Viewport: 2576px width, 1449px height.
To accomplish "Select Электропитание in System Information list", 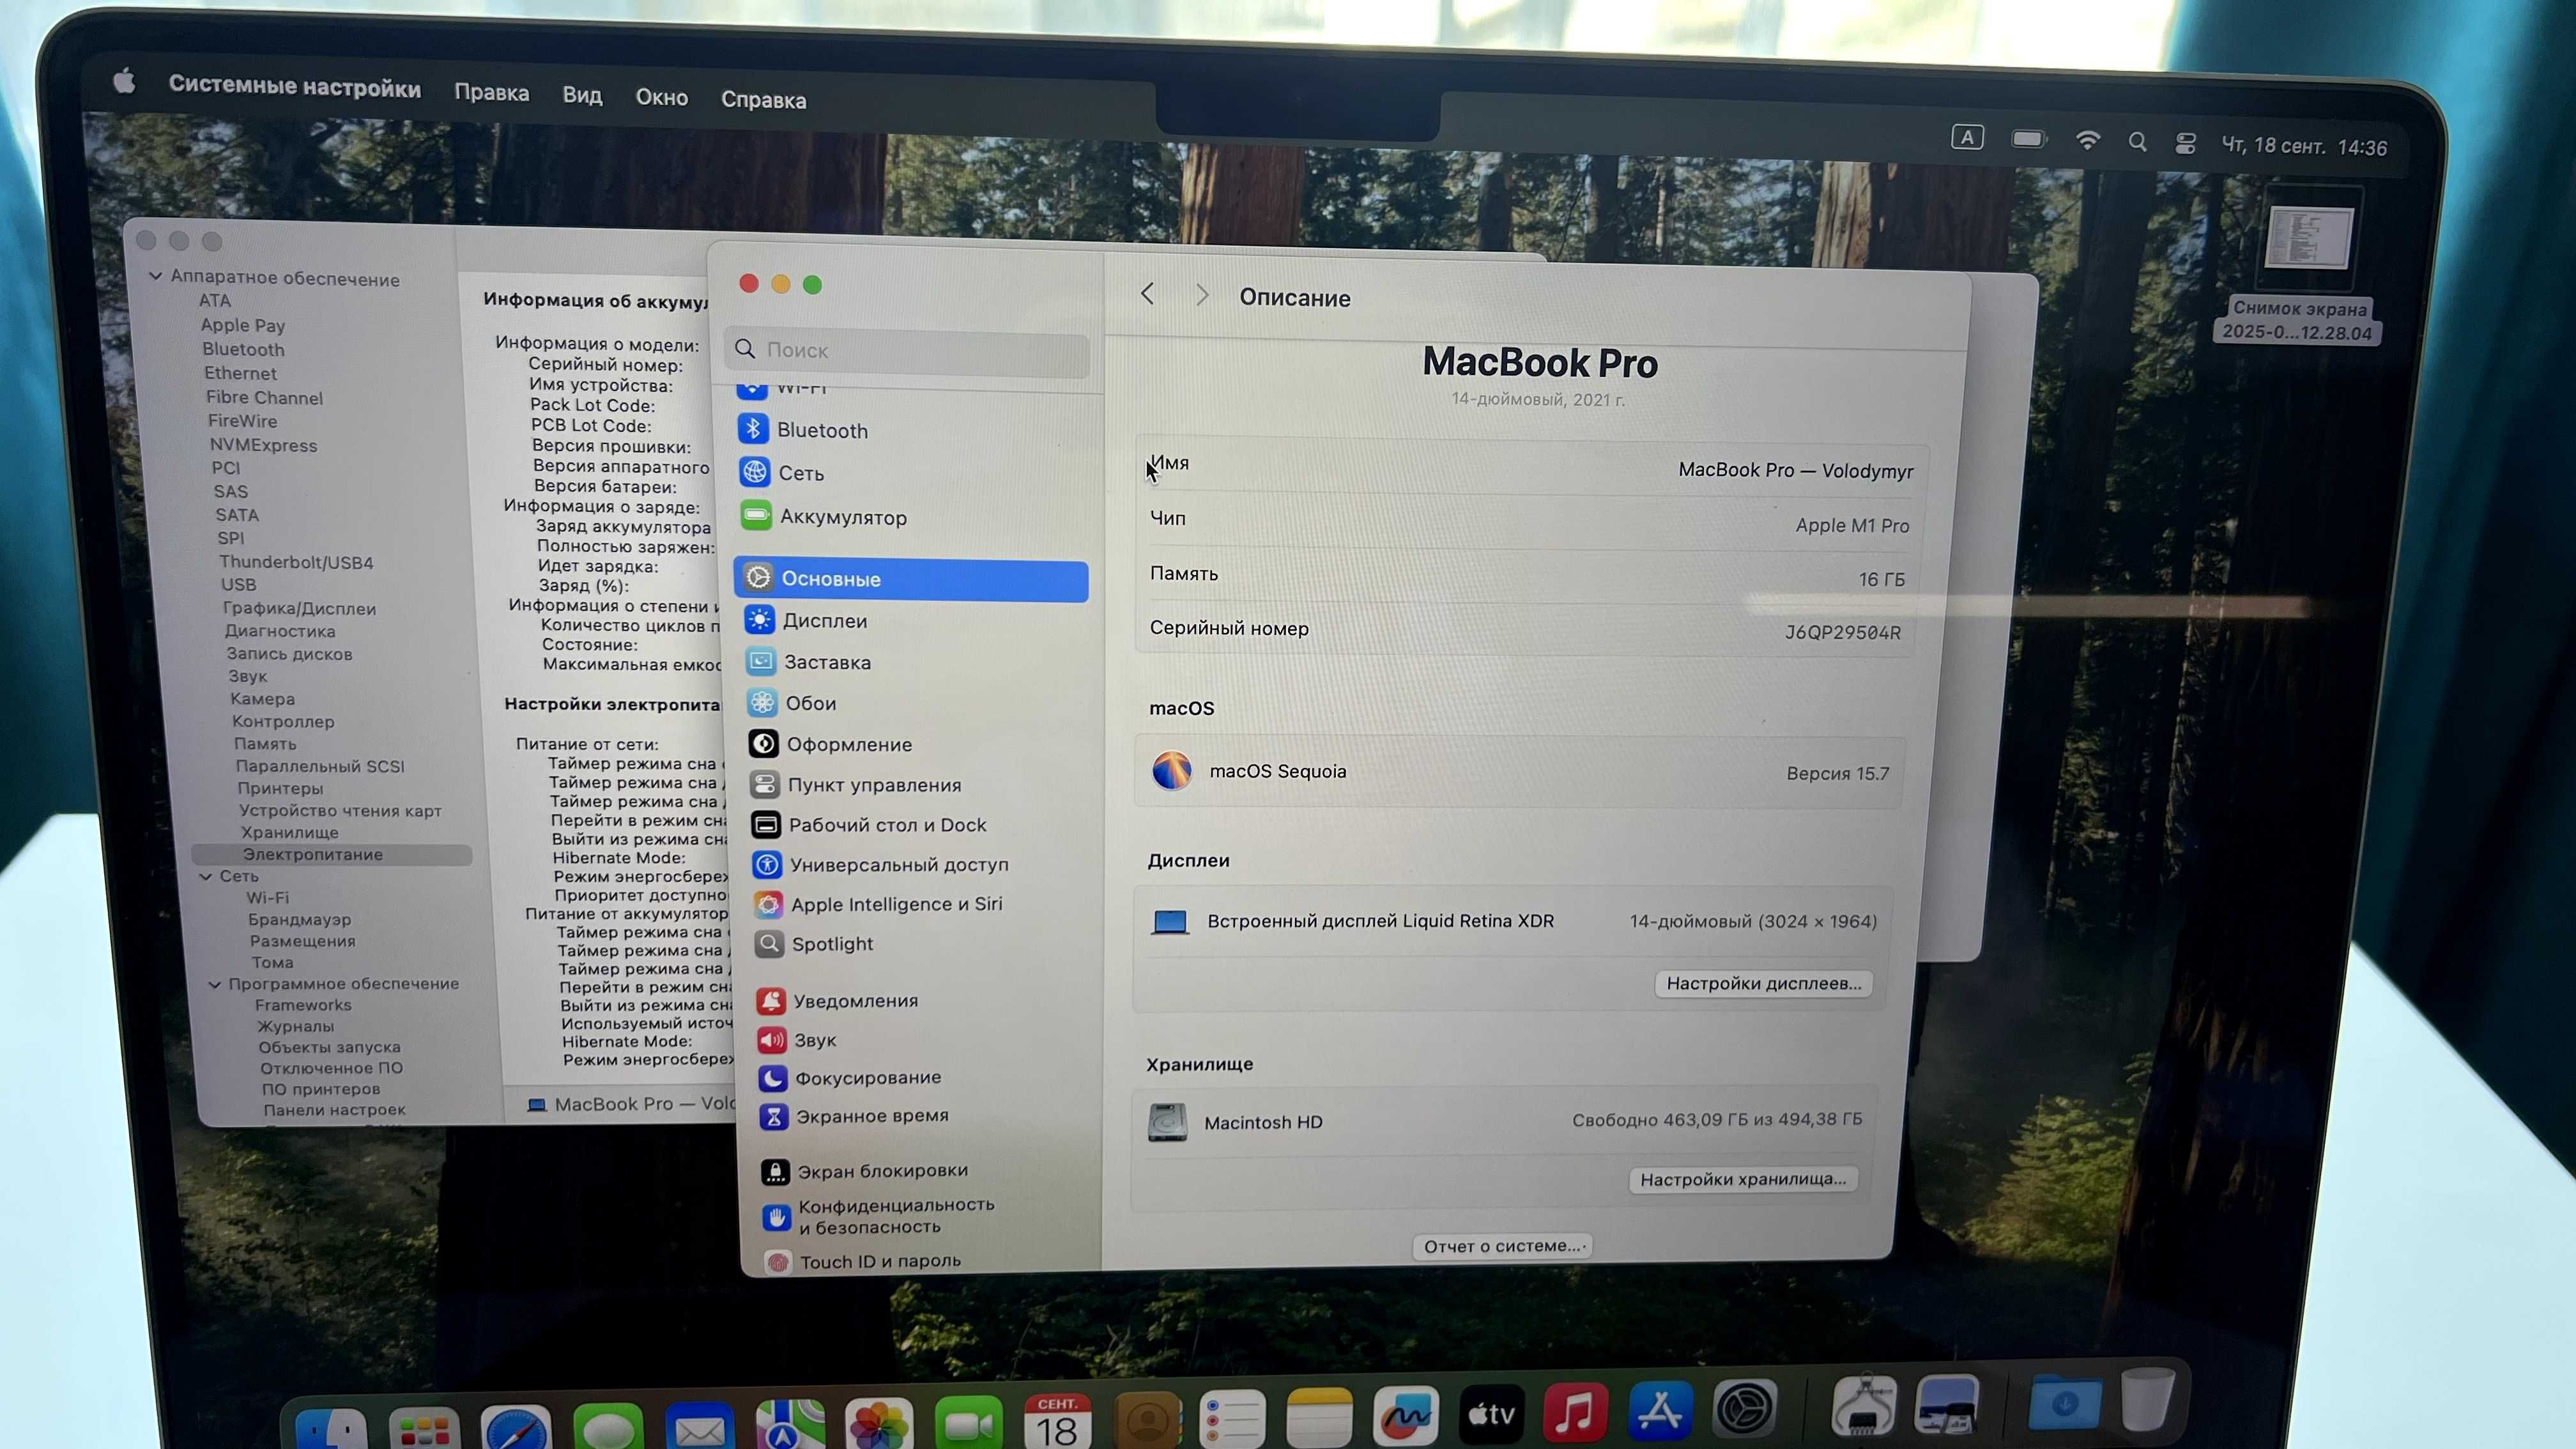I will click(x=332, y=855).
